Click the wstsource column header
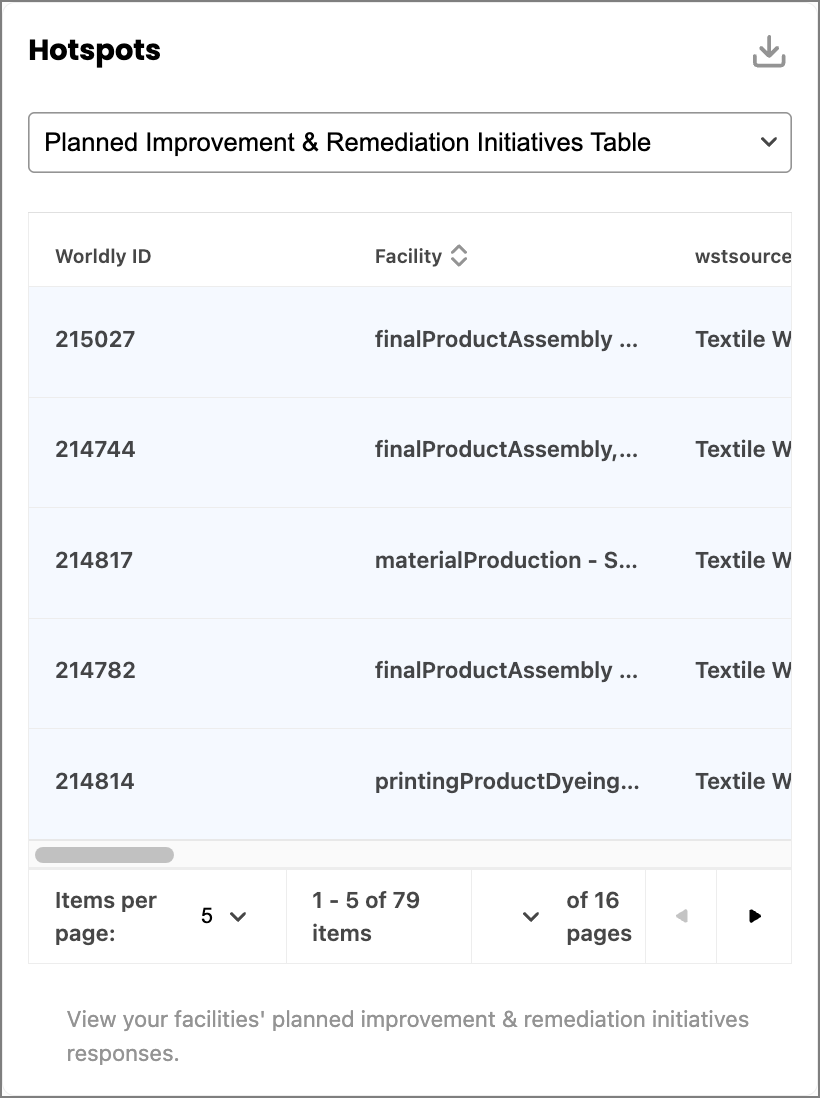The height and width of the screenshot is (1098, 820). pos(743,256)
